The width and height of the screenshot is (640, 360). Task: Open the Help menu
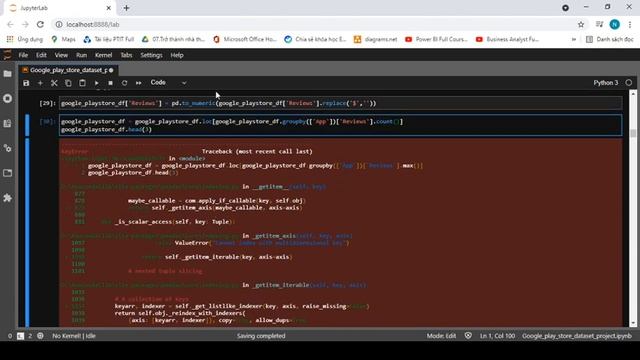point(177,55)
